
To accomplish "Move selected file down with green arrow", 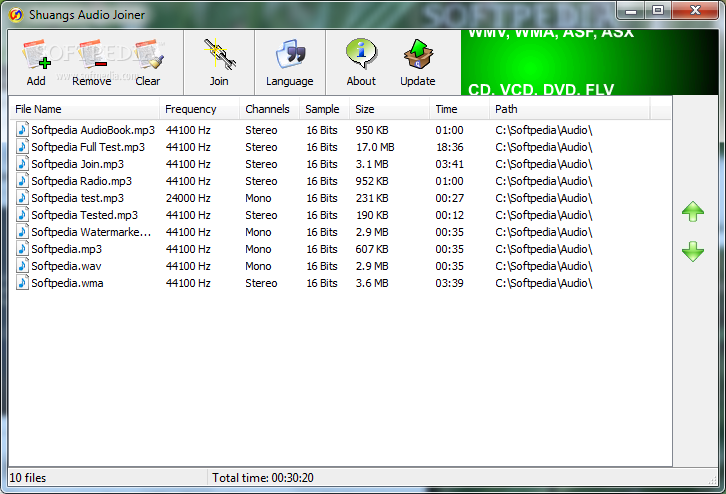I will (x=693, y=251).
